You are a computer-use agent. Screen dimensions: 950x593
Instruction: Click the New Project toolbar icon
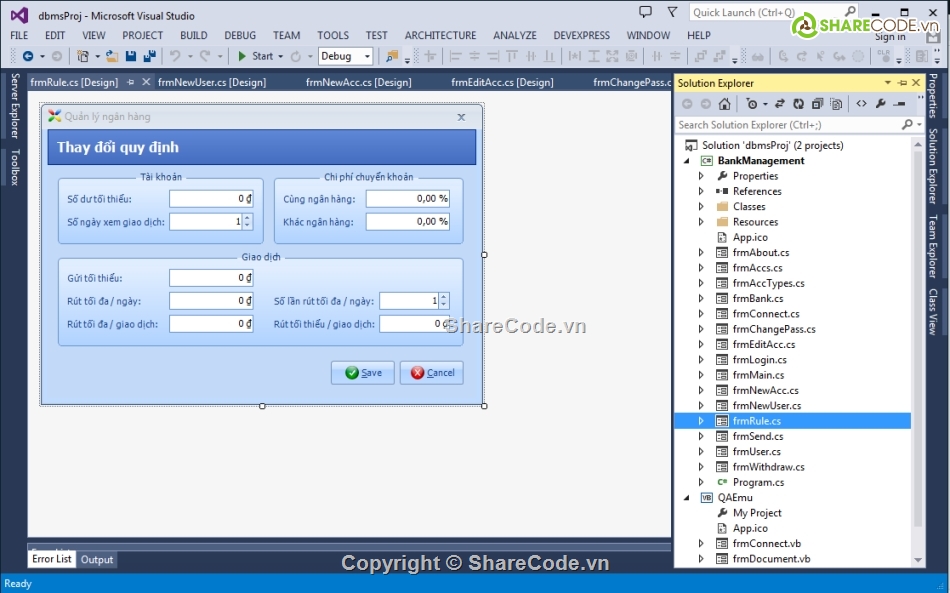pyautogui.click(x=83, y=56)
